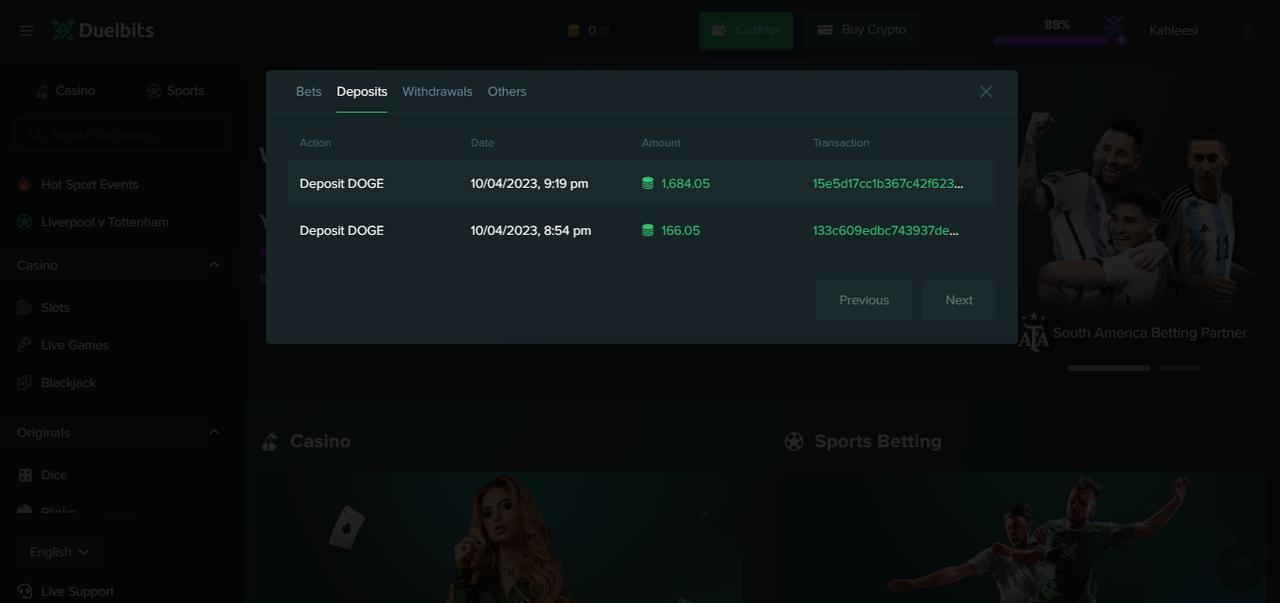This screenshot has height=603, width=1280.
Task: Click the first banner carousel indicator
Action: (1108, 368)
